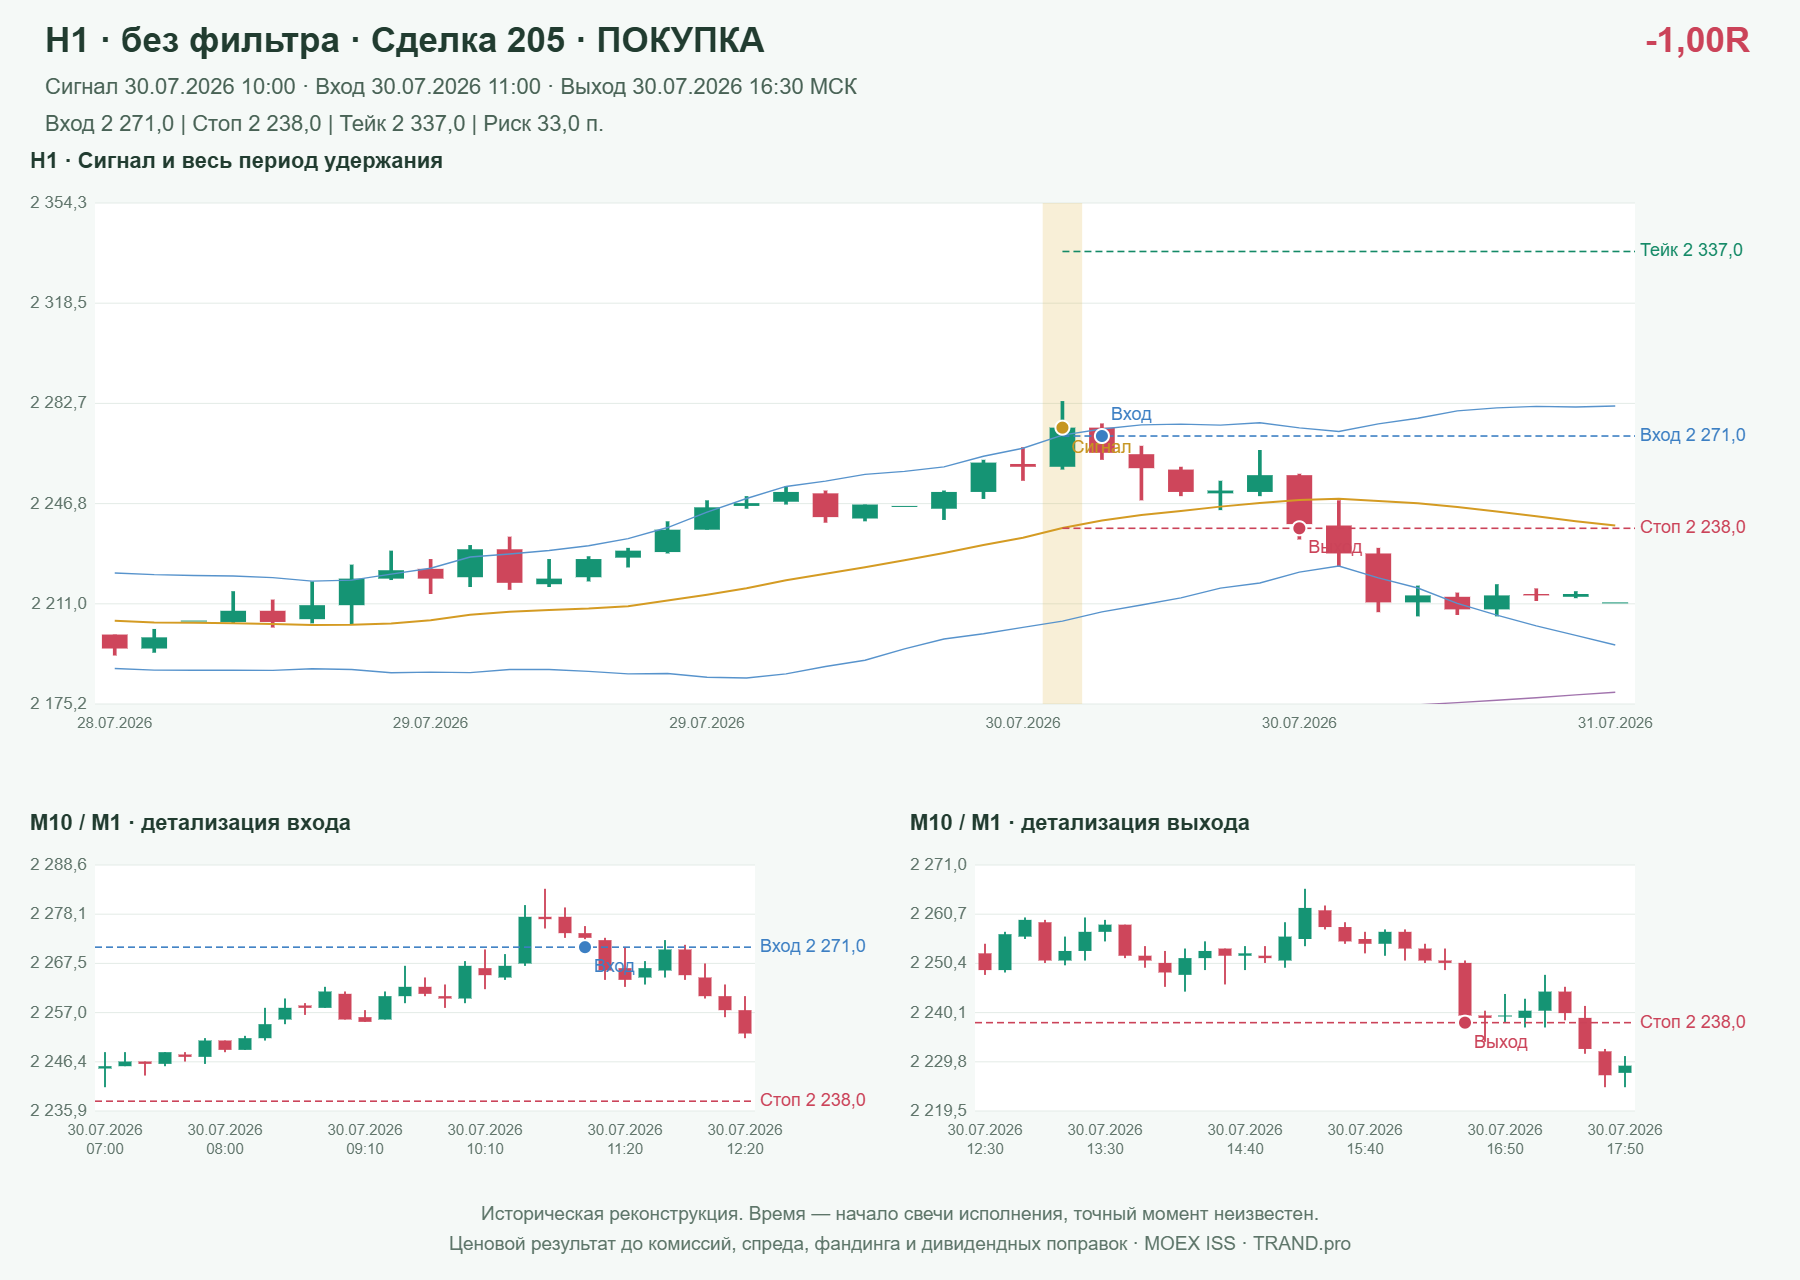The width and height of the screenshot is (1800, 1280).
Task: Click the 2 246,8 price axis label
Action: tap(58, 503)
